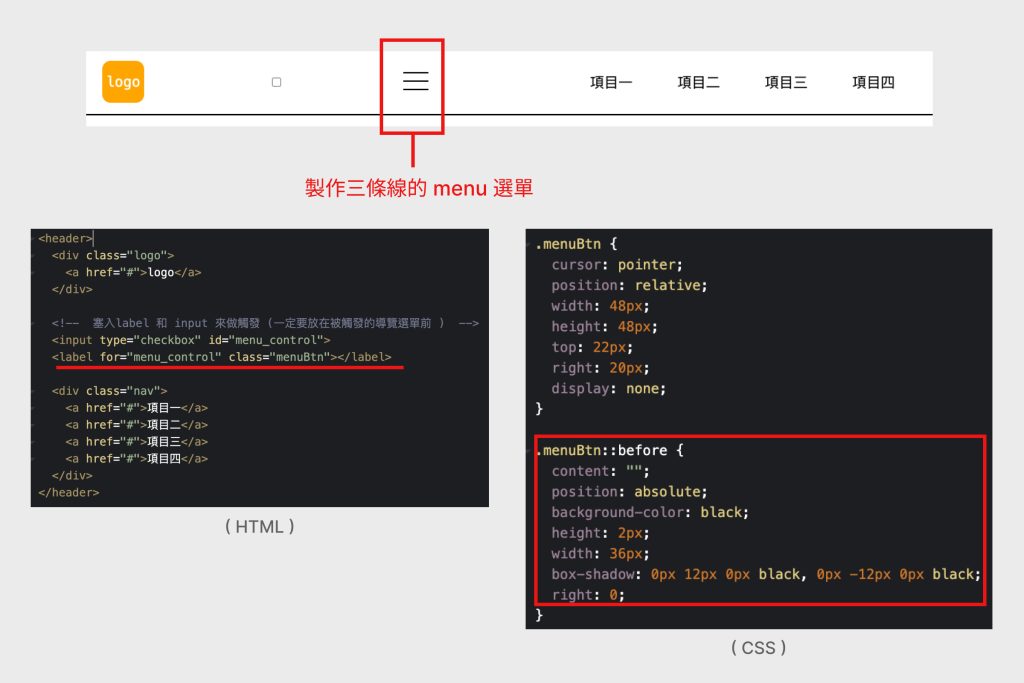Click the "display: none" CSS line
Screen dimensions: 1024x683
click(x=608, y=388)
